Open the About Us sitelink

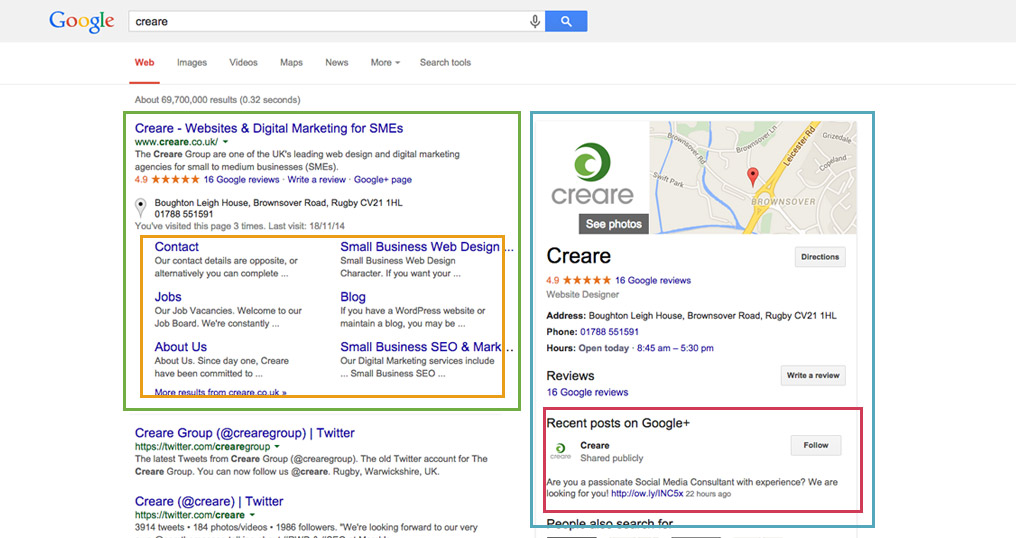pos(181,347)
